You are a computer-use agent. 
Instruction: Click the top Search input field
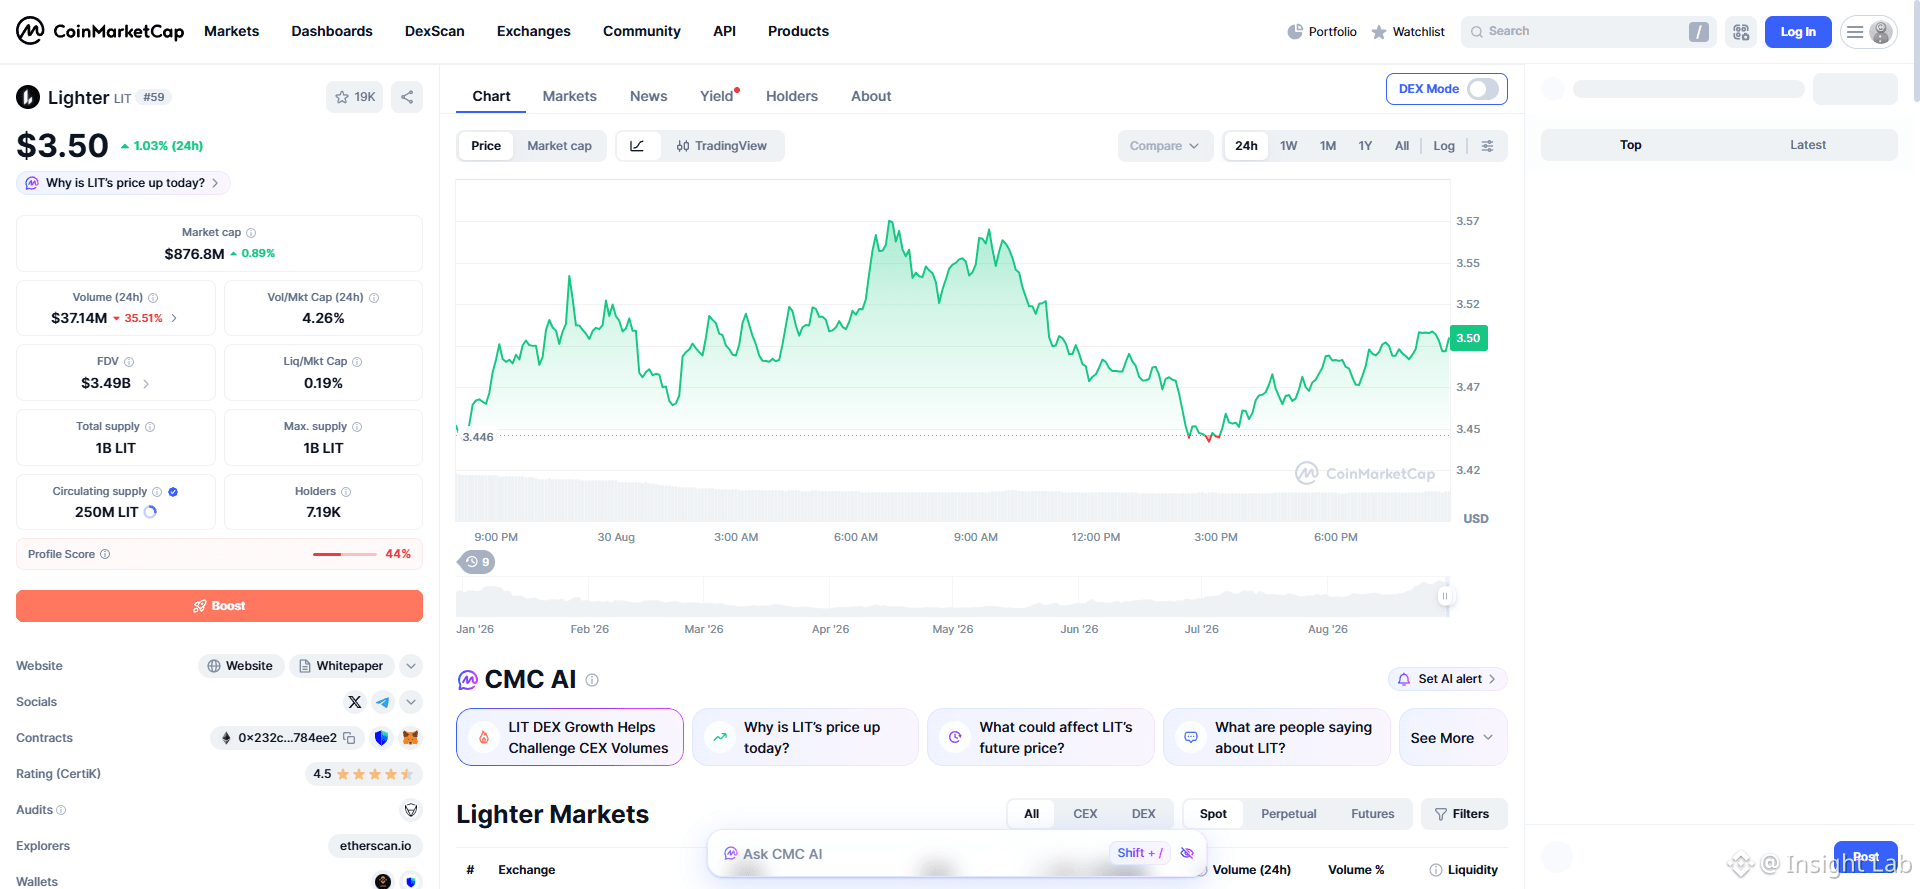[x=1588, y=32]
